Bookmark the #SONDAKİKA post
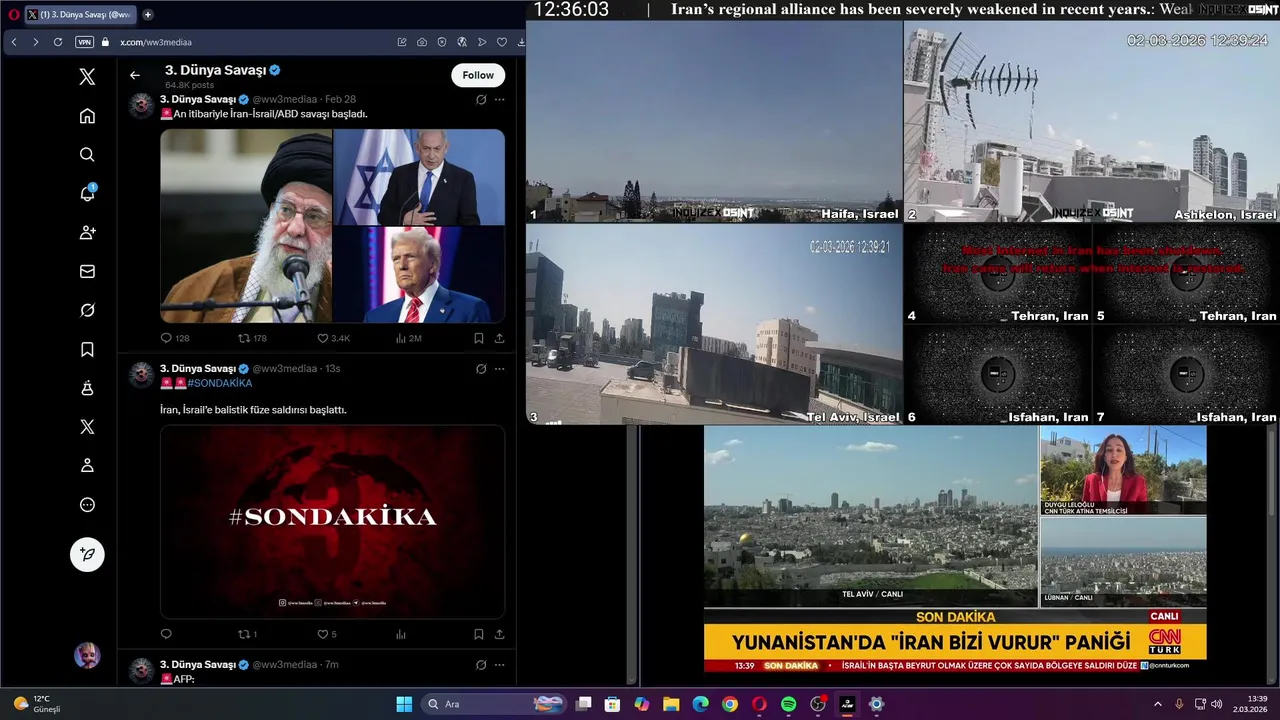The height and width of the screenshot is (720, 1280). [x=479, y=634]
